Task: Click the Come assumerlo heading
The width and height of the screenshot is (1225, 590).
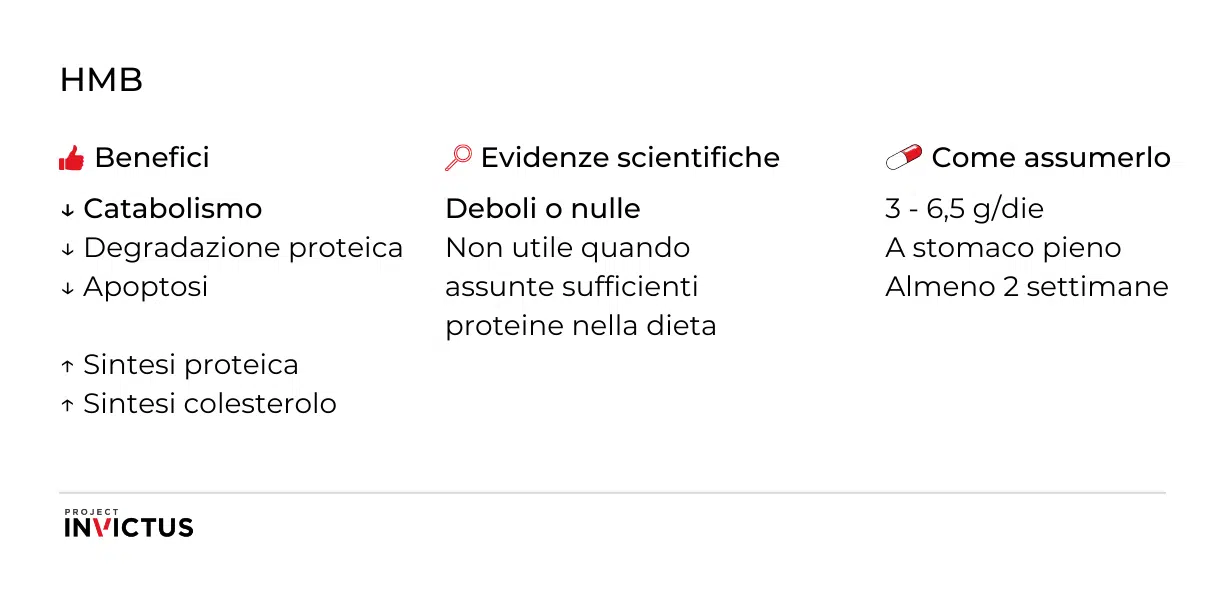Action: coord(1051,158)
